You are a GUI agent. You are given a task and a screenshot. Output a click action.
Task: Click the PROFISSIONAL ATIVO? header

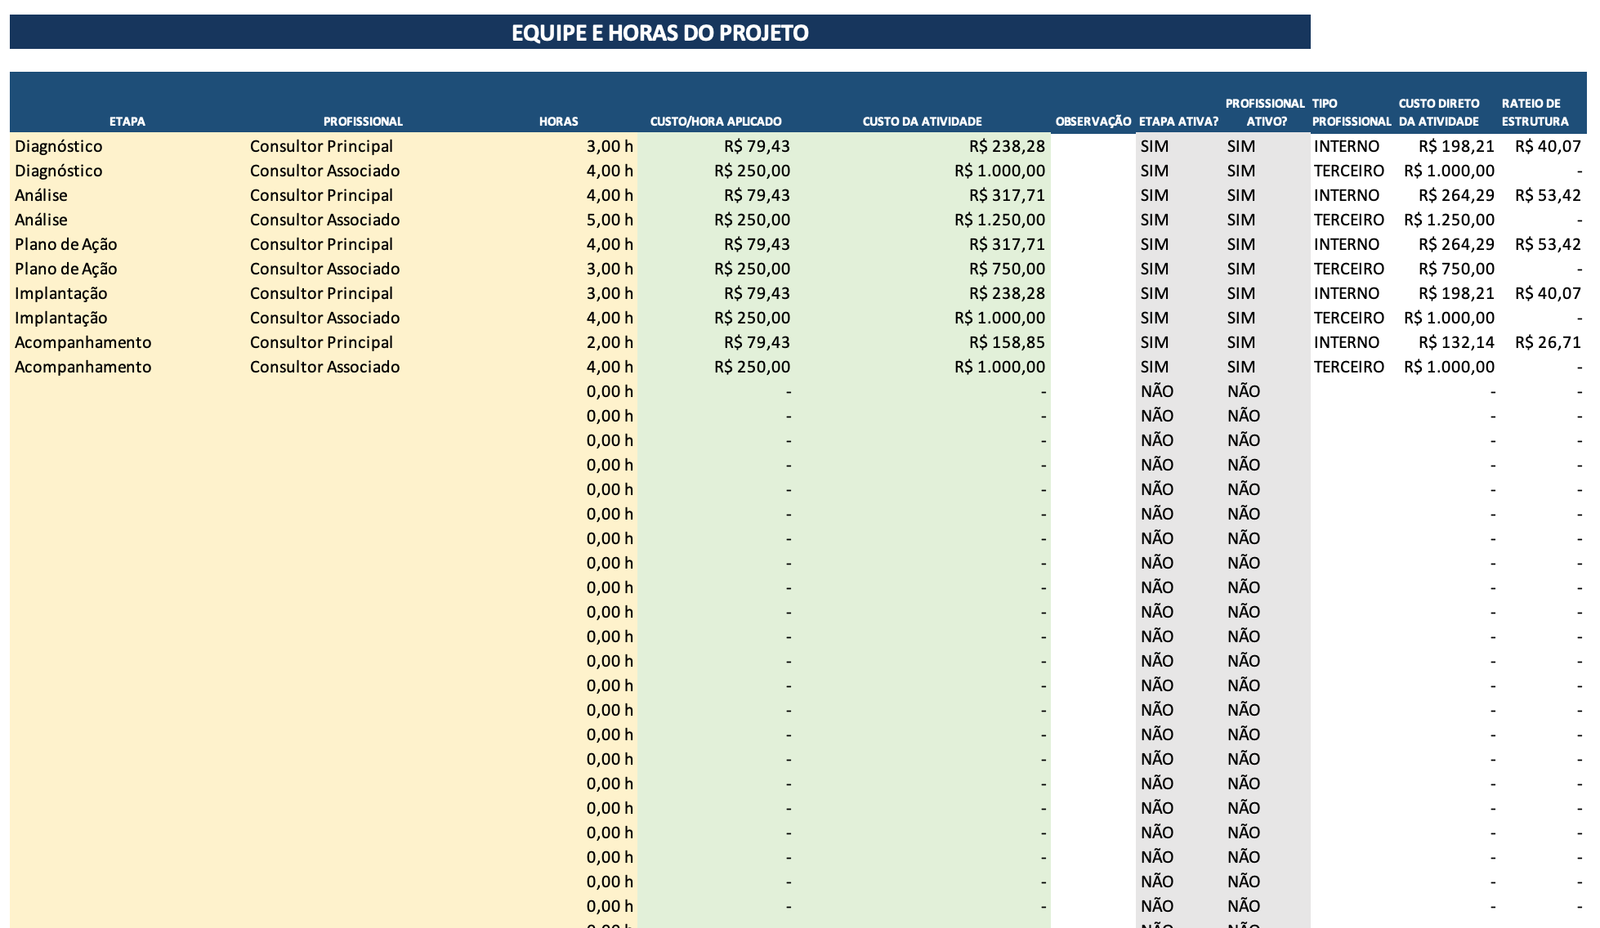click(1266, 112)
